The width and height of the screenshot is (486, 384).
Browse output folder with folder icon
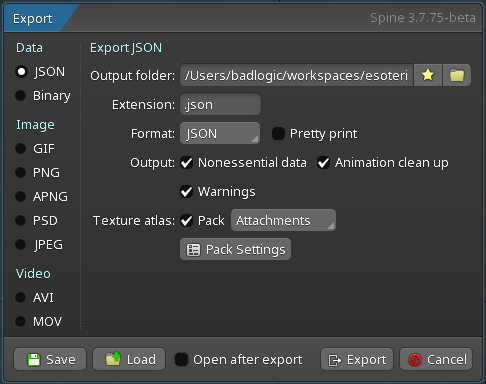tap(457, 75)
